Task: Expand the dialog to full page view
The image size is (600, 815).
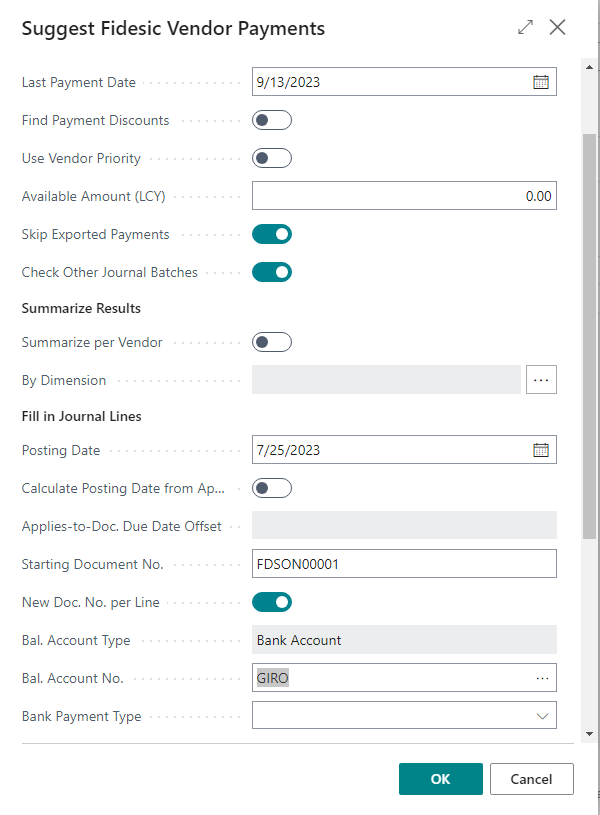Action: (525, 27)
